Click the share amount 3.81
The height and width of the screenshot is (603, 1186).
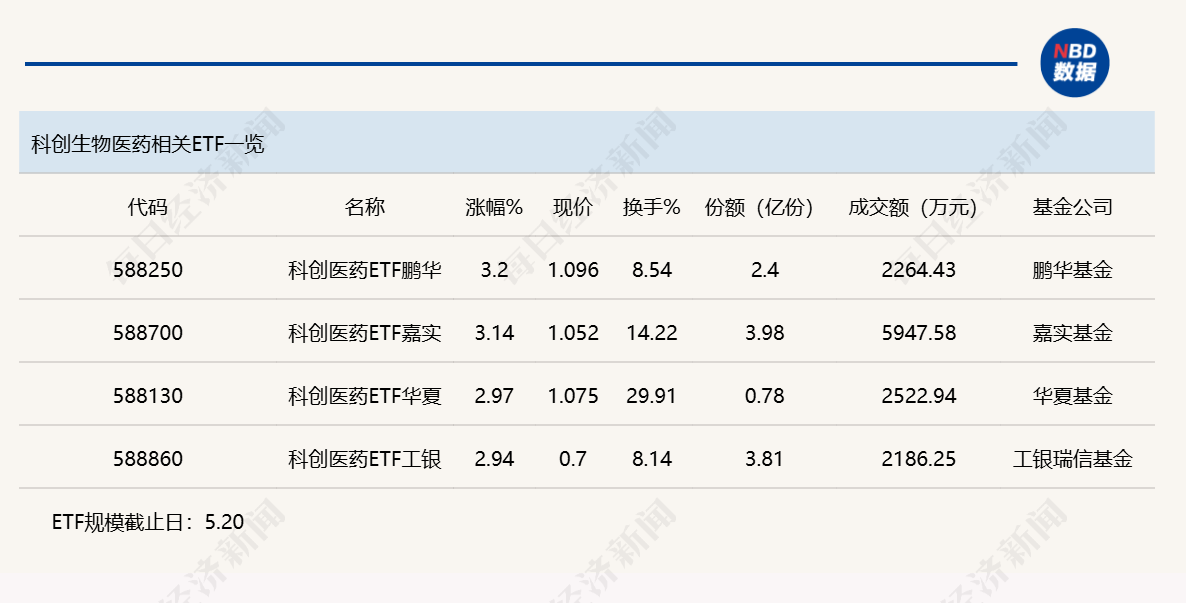pos(764,458)
